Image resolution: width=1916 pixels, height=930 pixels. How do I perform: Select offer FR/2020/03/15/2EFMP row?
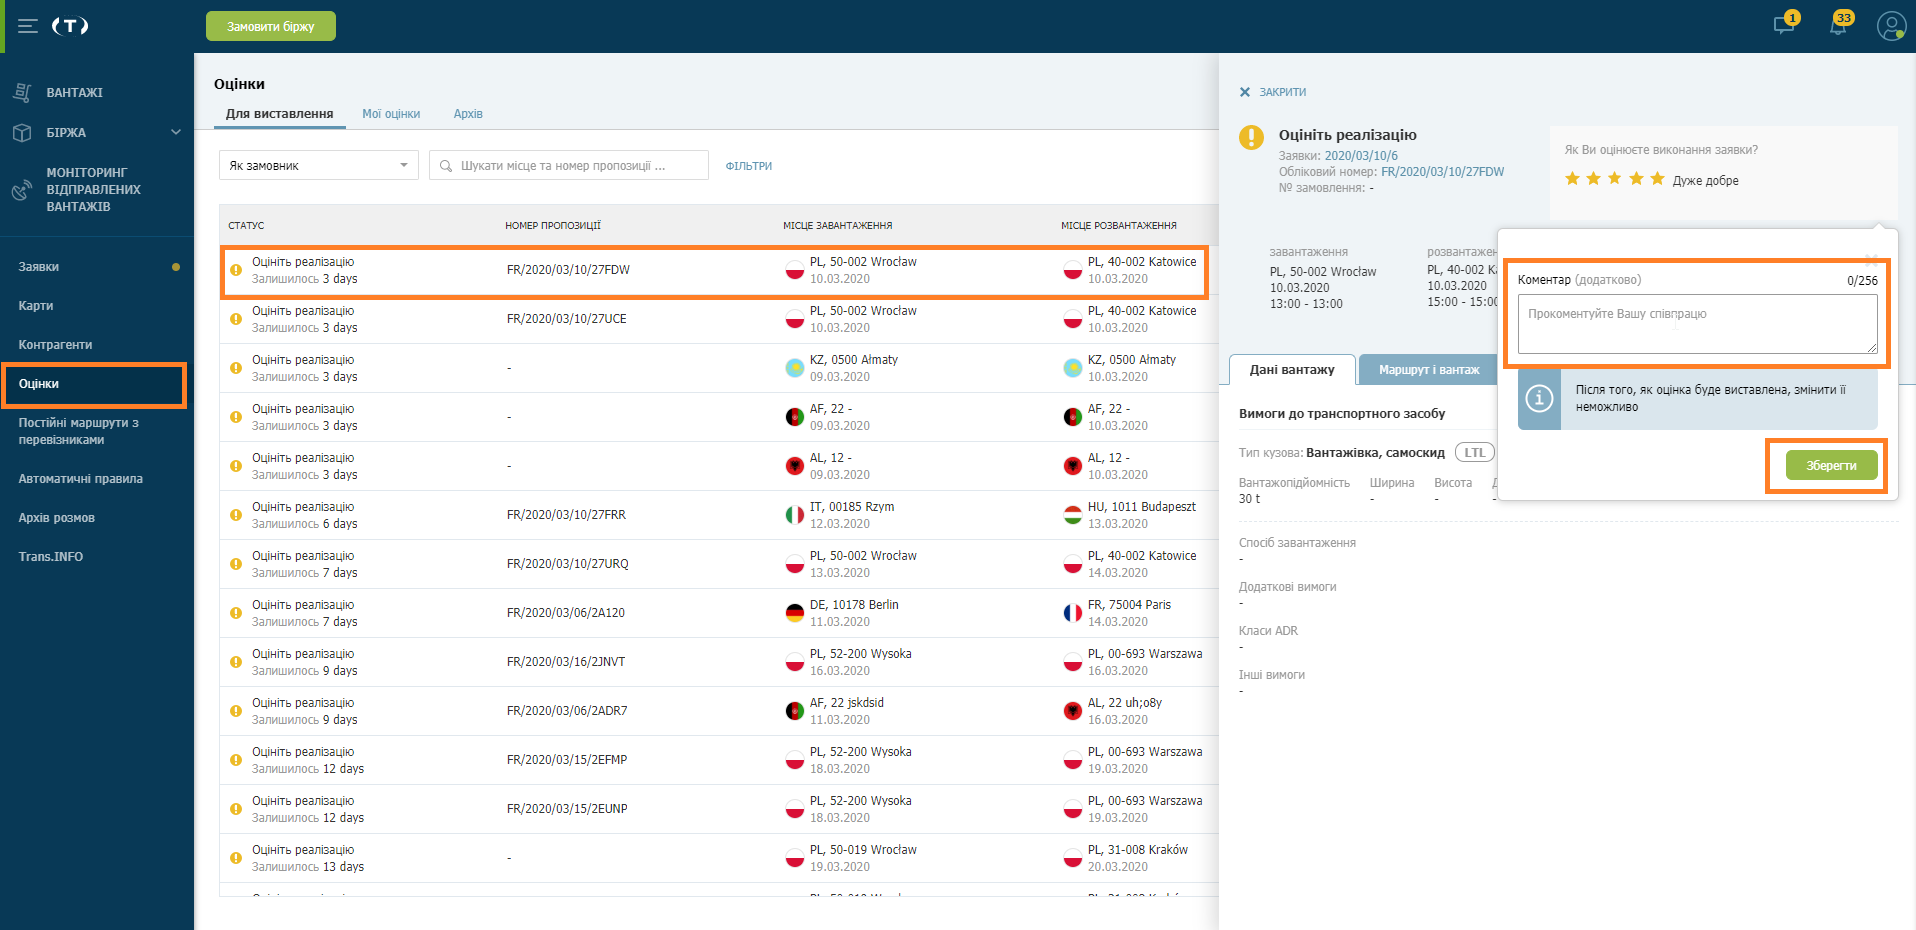pos(718,761)
